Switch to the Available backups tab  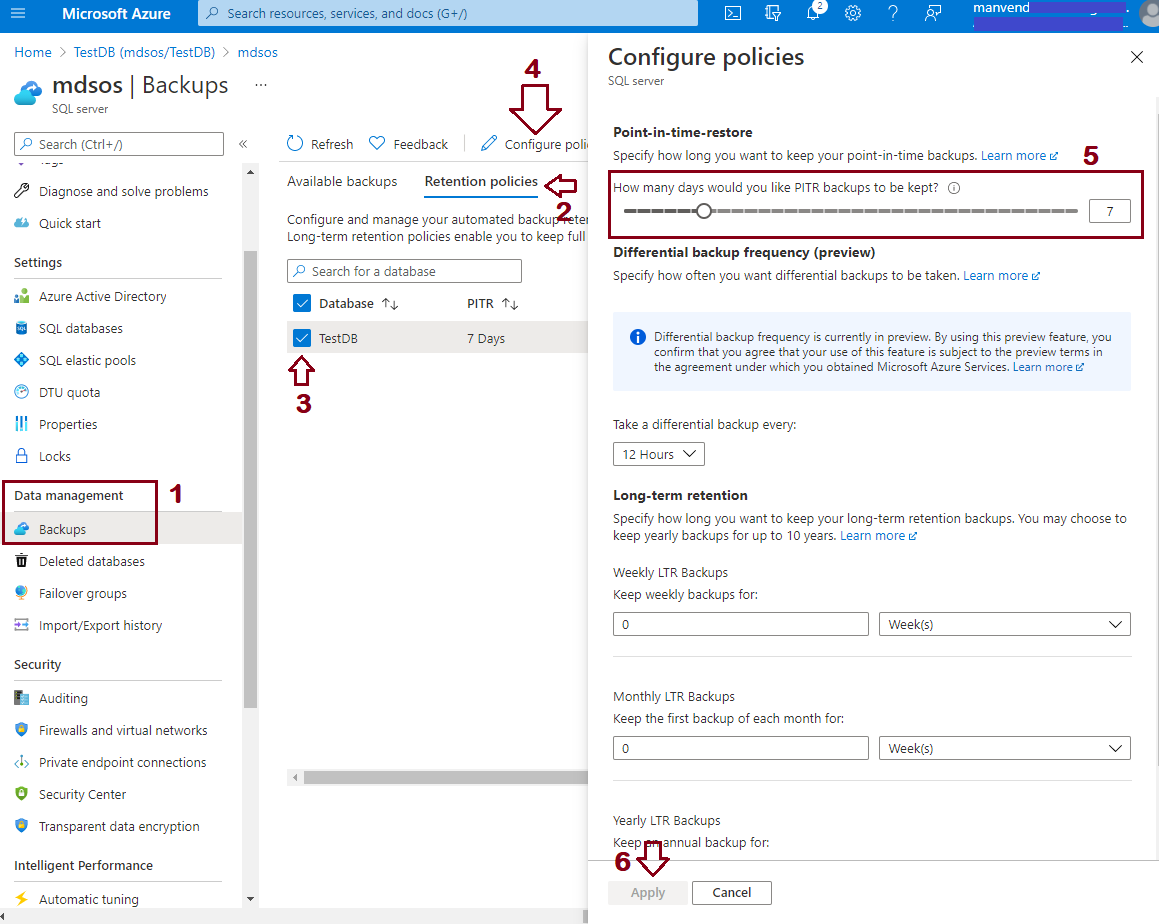click(342, 181)
